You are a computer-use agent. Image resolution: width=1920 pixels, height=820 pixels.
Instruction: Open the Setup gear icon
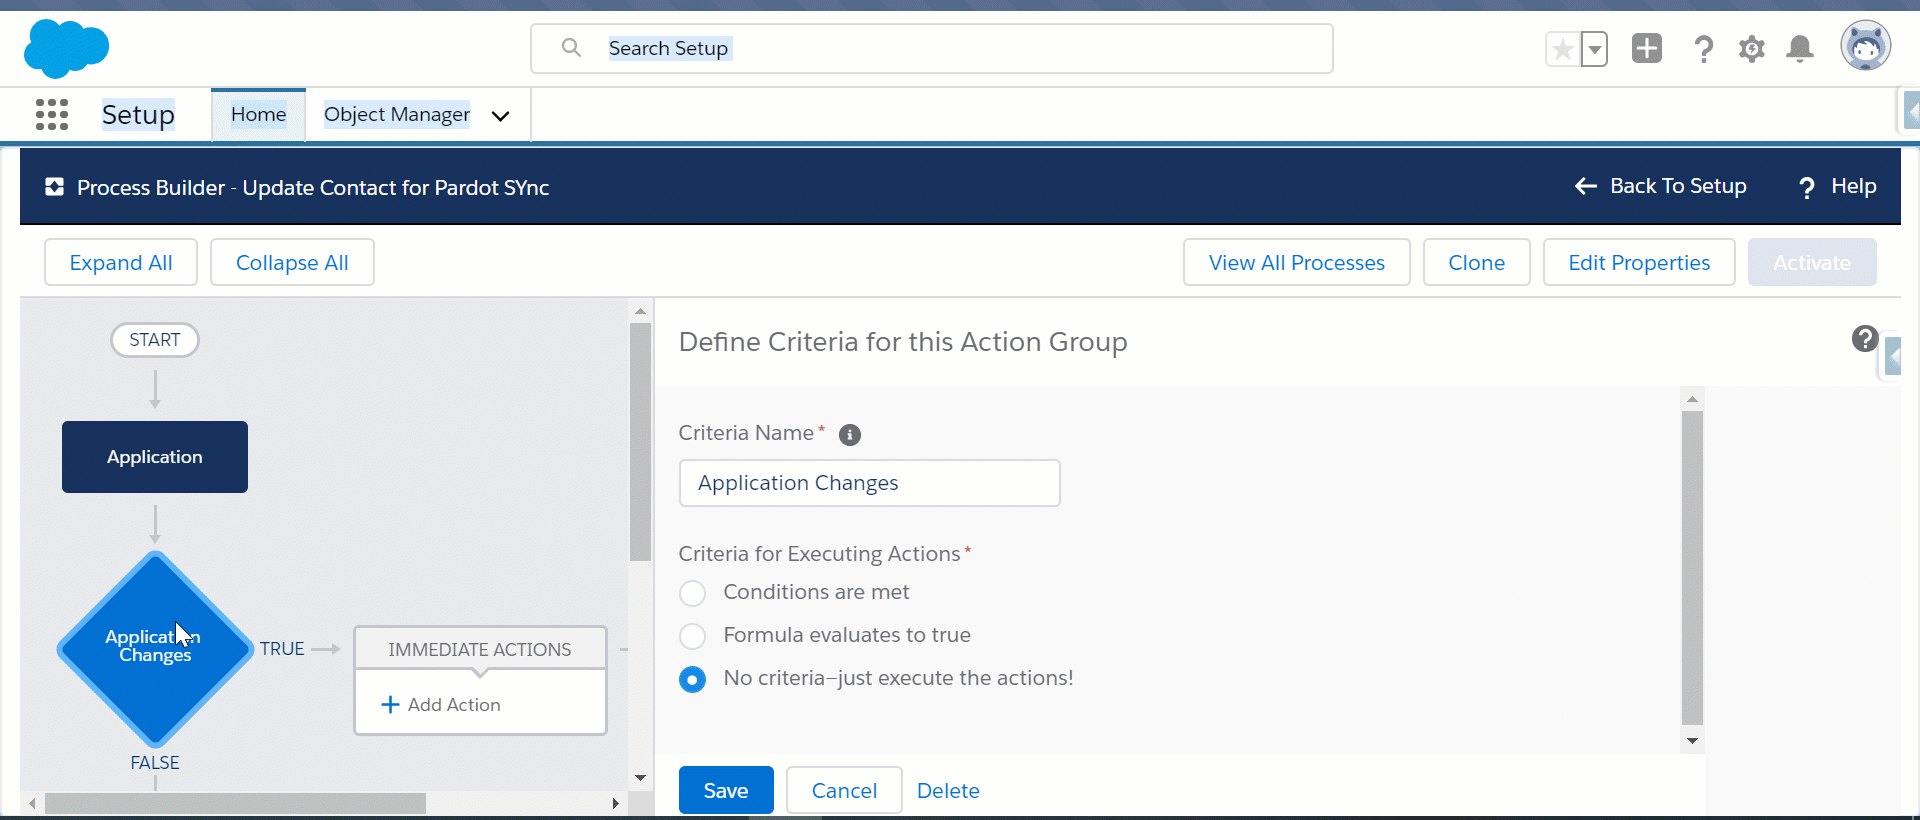(1751, 49)
